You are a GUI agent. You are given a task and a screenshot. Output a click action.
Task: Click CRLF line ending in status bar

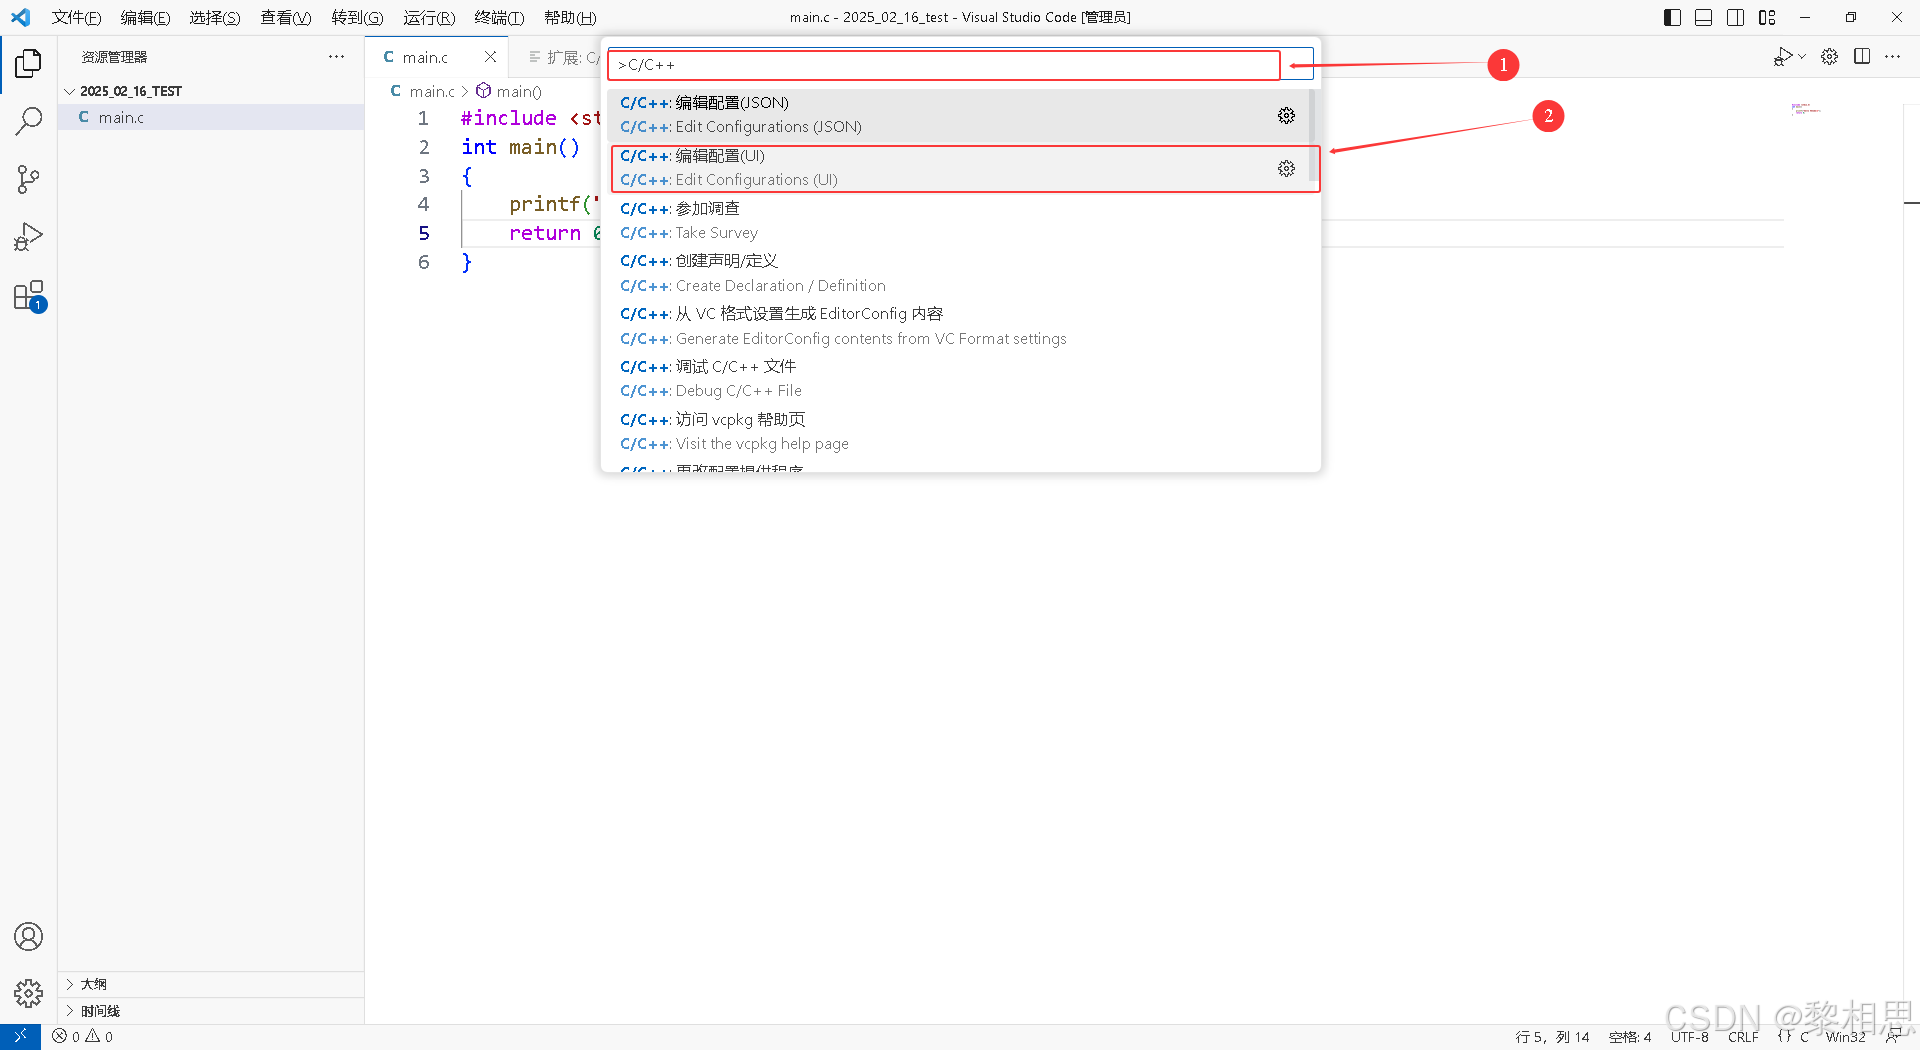click(1743, 1037)
